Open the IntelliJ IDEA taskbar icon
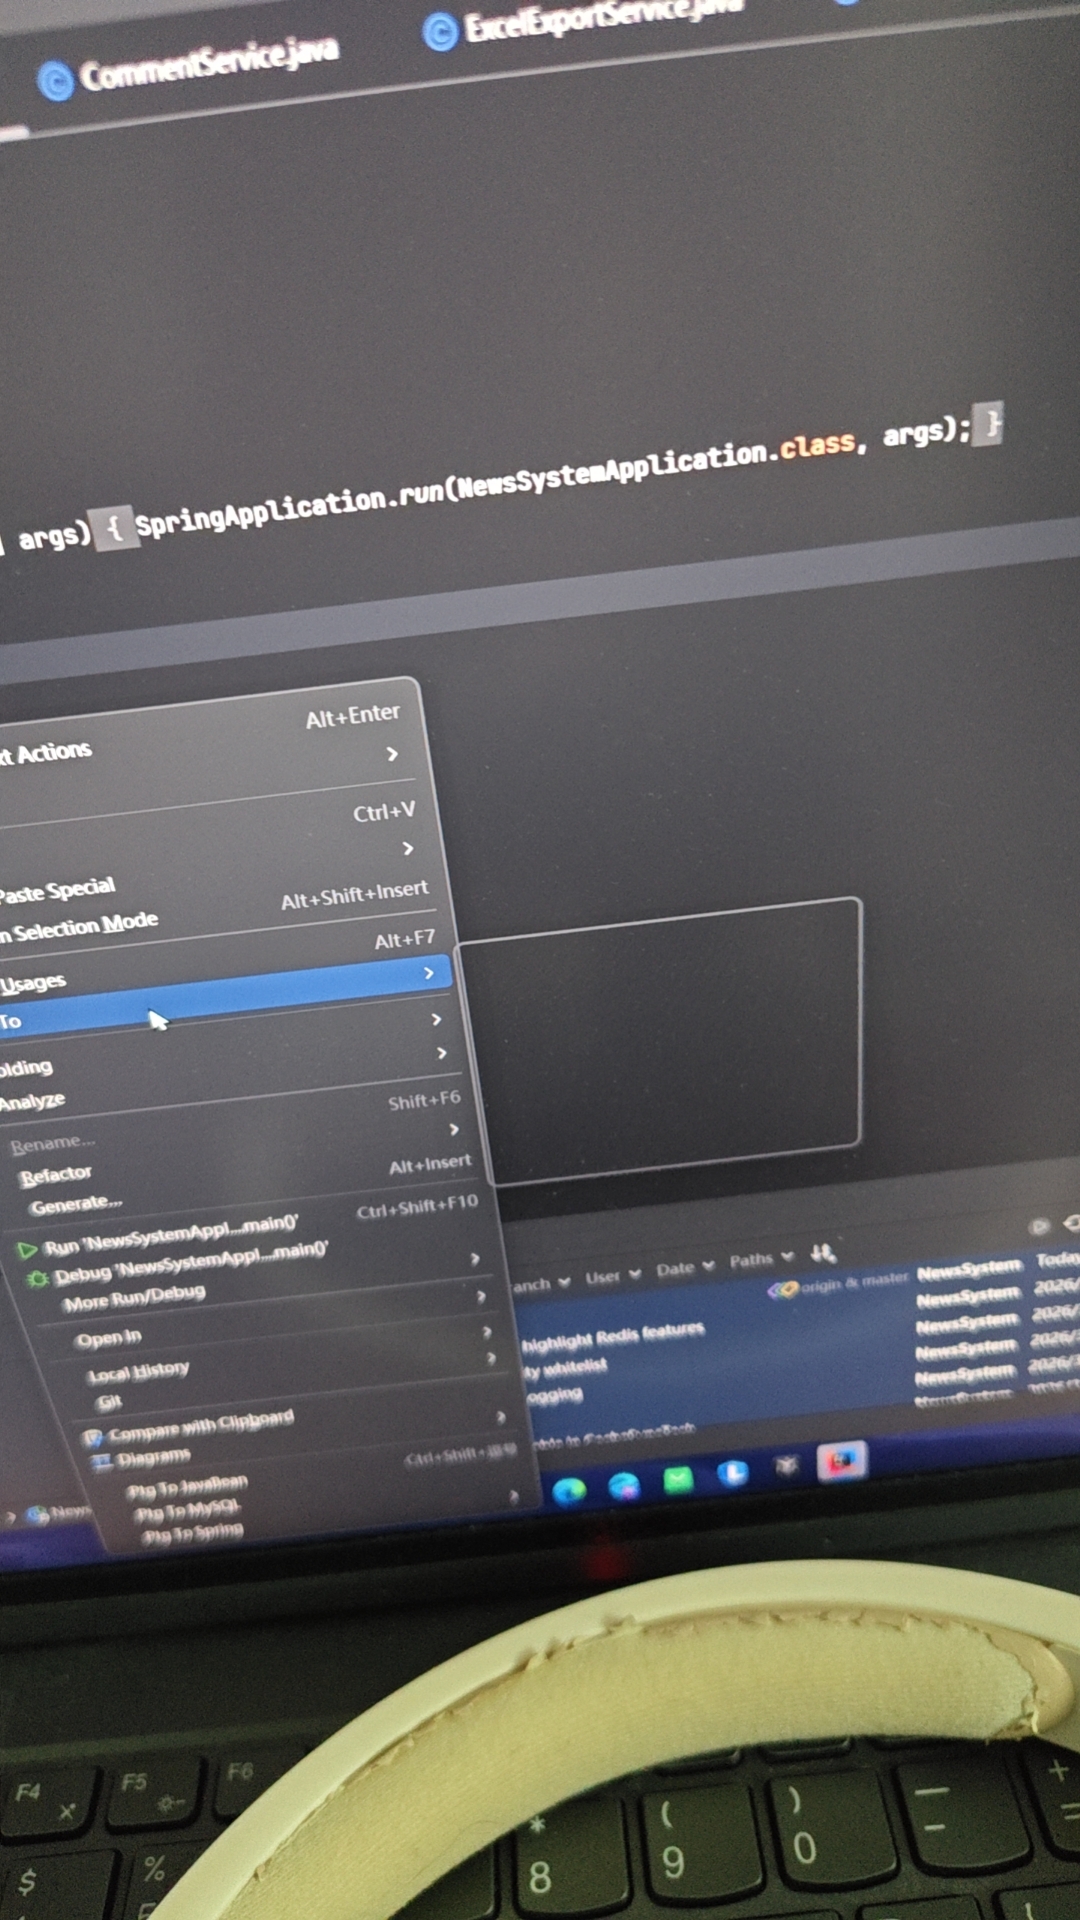 841,1461
